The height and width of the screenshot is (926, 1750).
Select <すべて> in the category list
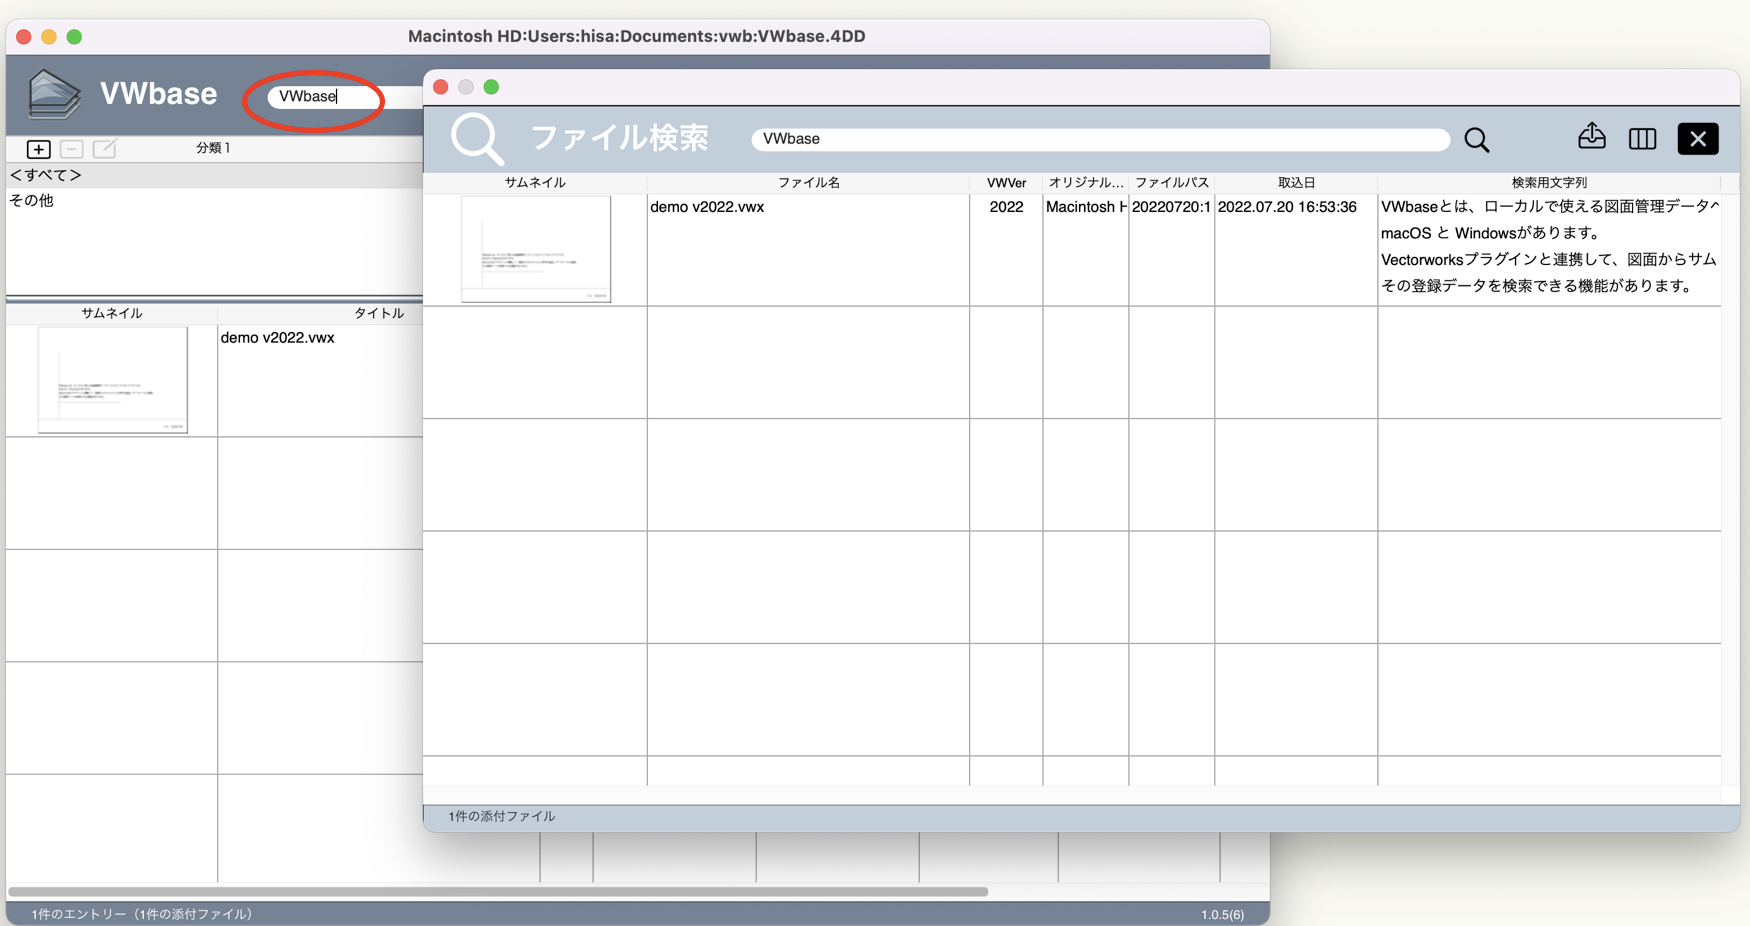coord(214,175)
